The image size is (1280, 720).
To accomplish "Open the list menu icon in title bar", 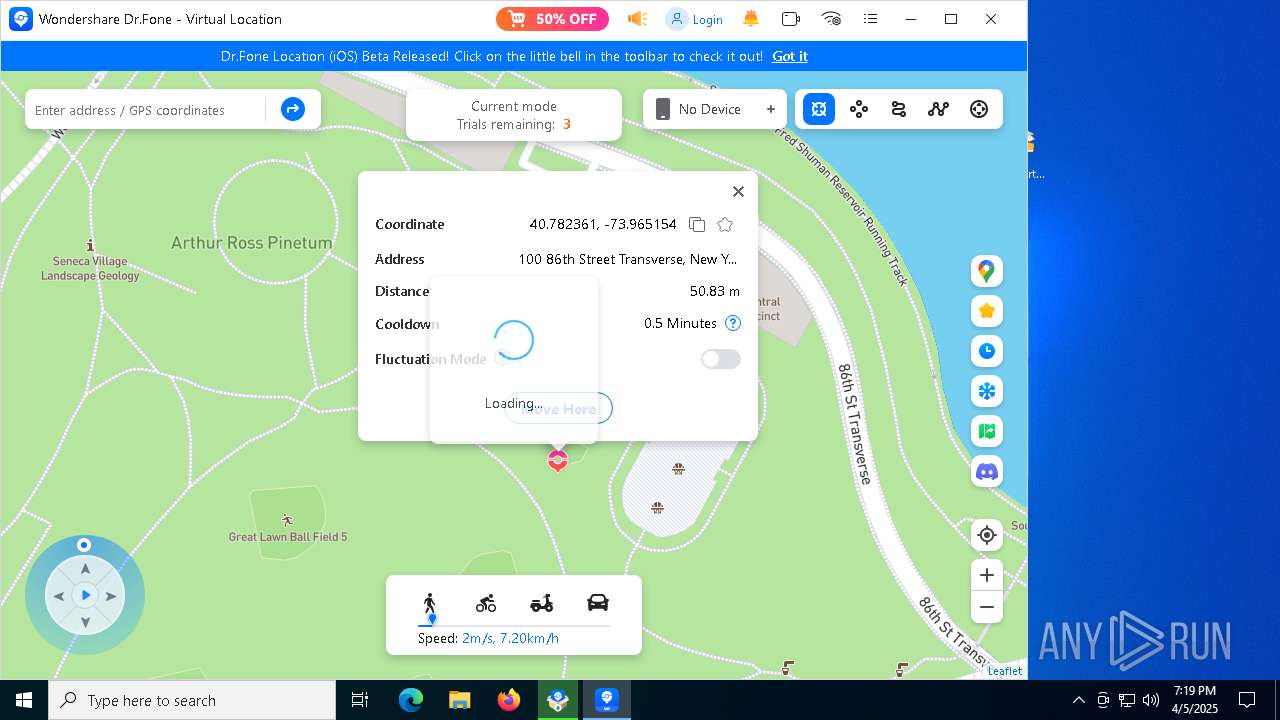I will click(871, 19).
